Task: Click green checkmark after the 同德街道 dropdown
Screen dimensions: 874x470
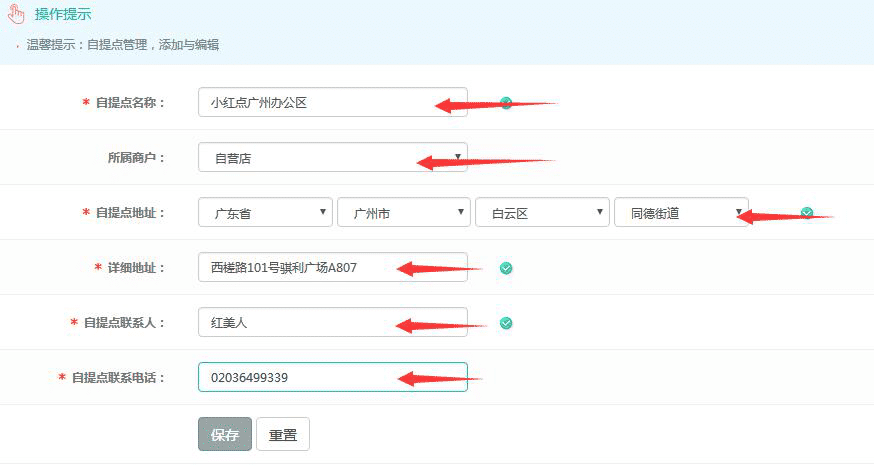Action: click(x=807, y=212)
